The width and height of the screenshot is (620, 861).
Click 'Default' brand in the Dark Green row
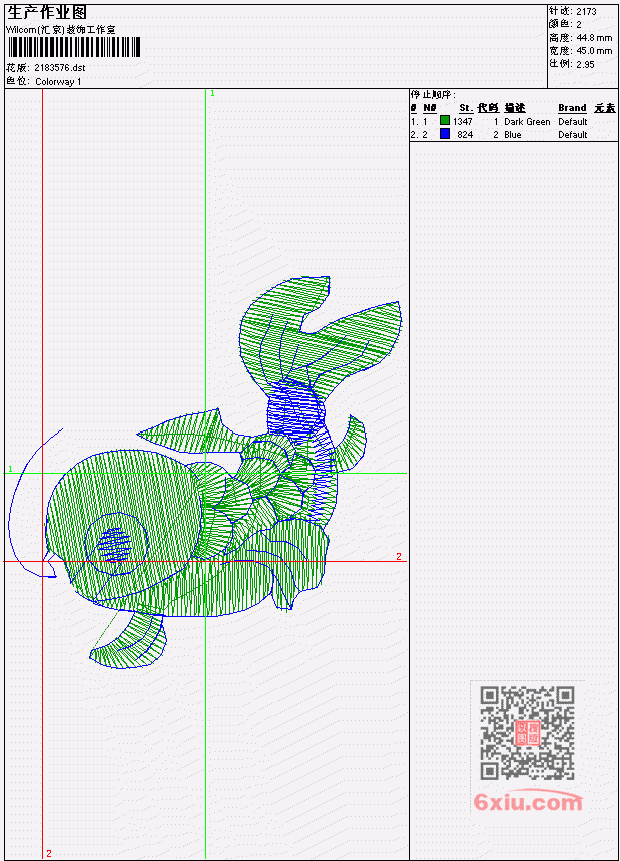[573, 121]
